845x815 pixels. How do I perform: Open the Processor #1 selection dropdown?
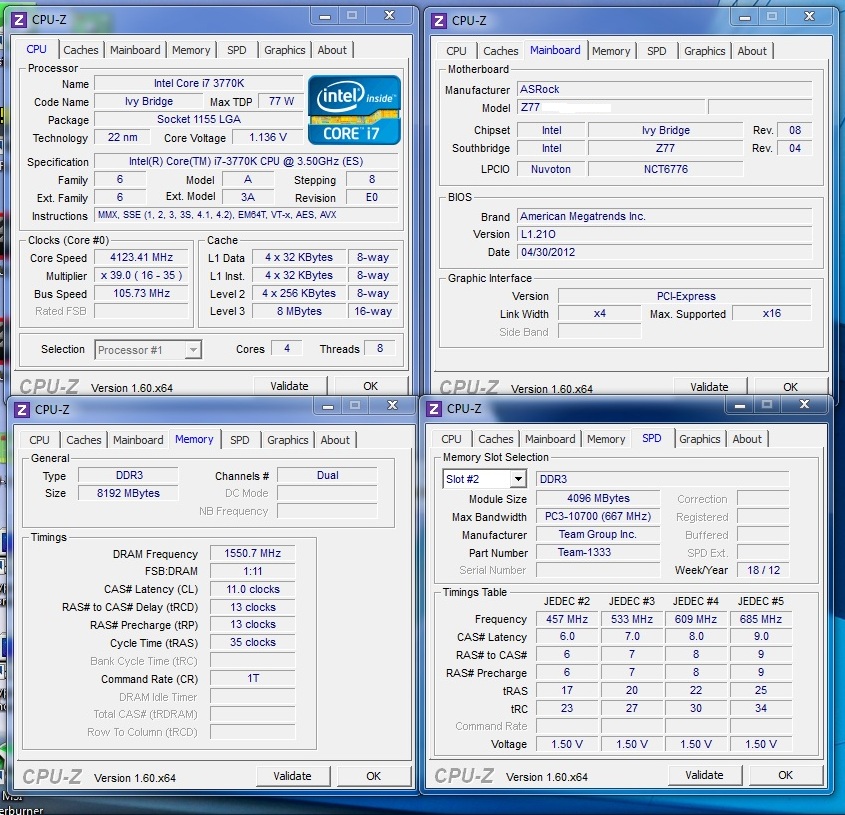[192, 349]
